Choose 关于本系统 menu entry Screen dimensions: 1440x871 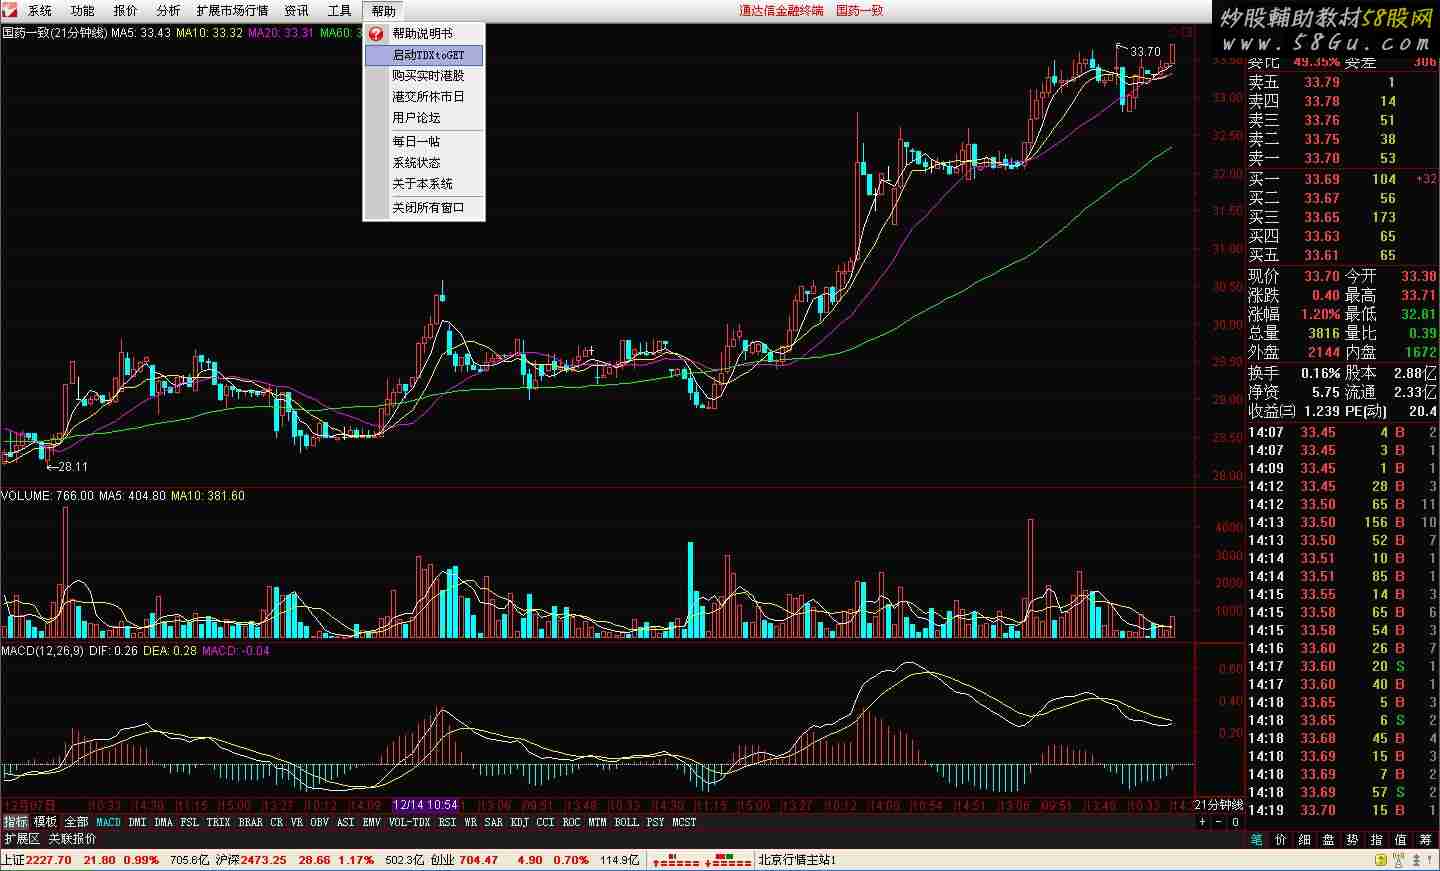424,183
